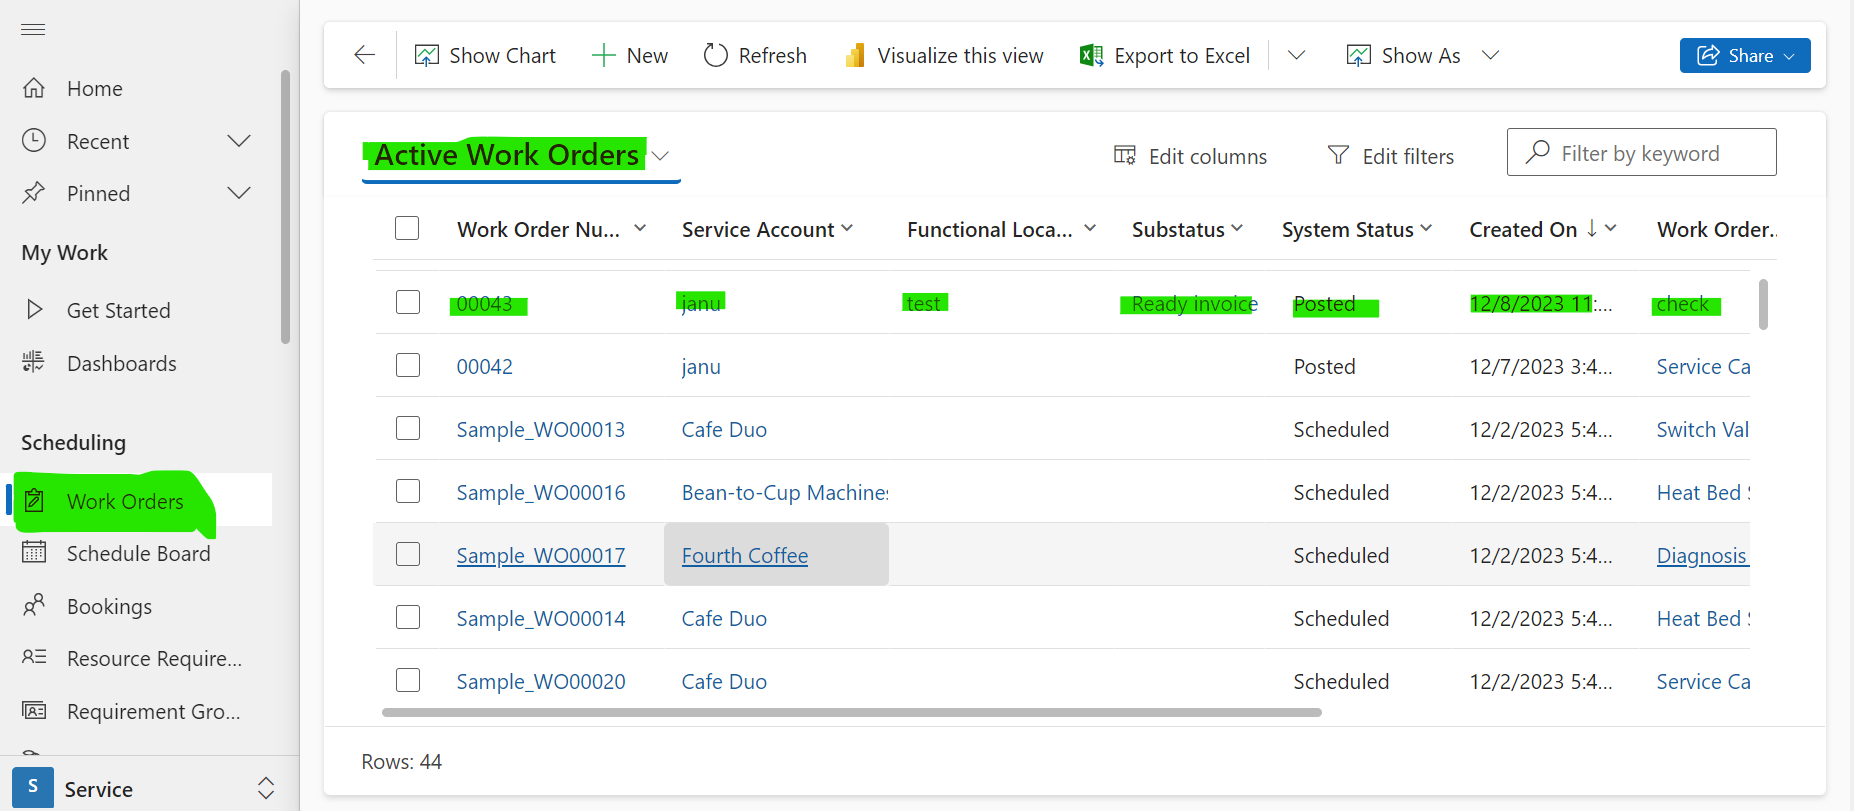Click the Recent clock icon

(34, 141)
